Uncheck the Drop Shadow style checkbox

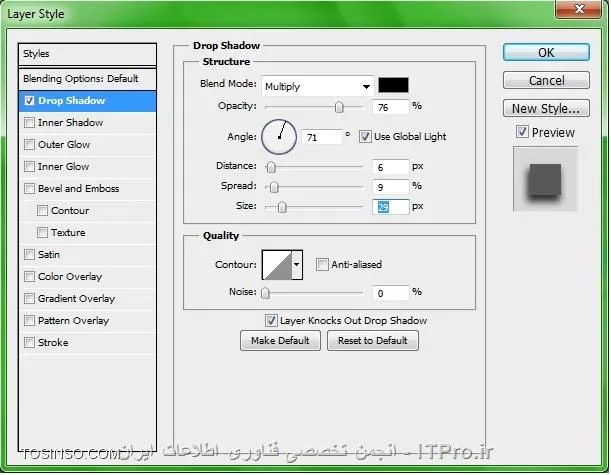29,101
